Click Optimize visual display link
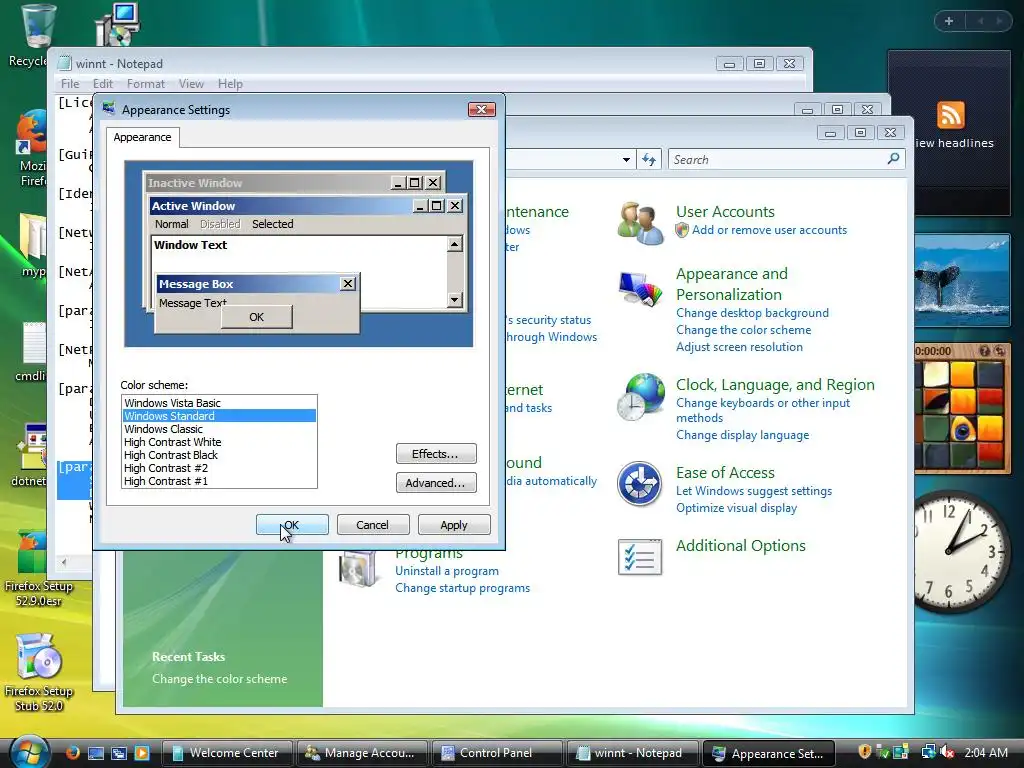This screenshot has height=768, width=1024. click(x=737, y=508)
